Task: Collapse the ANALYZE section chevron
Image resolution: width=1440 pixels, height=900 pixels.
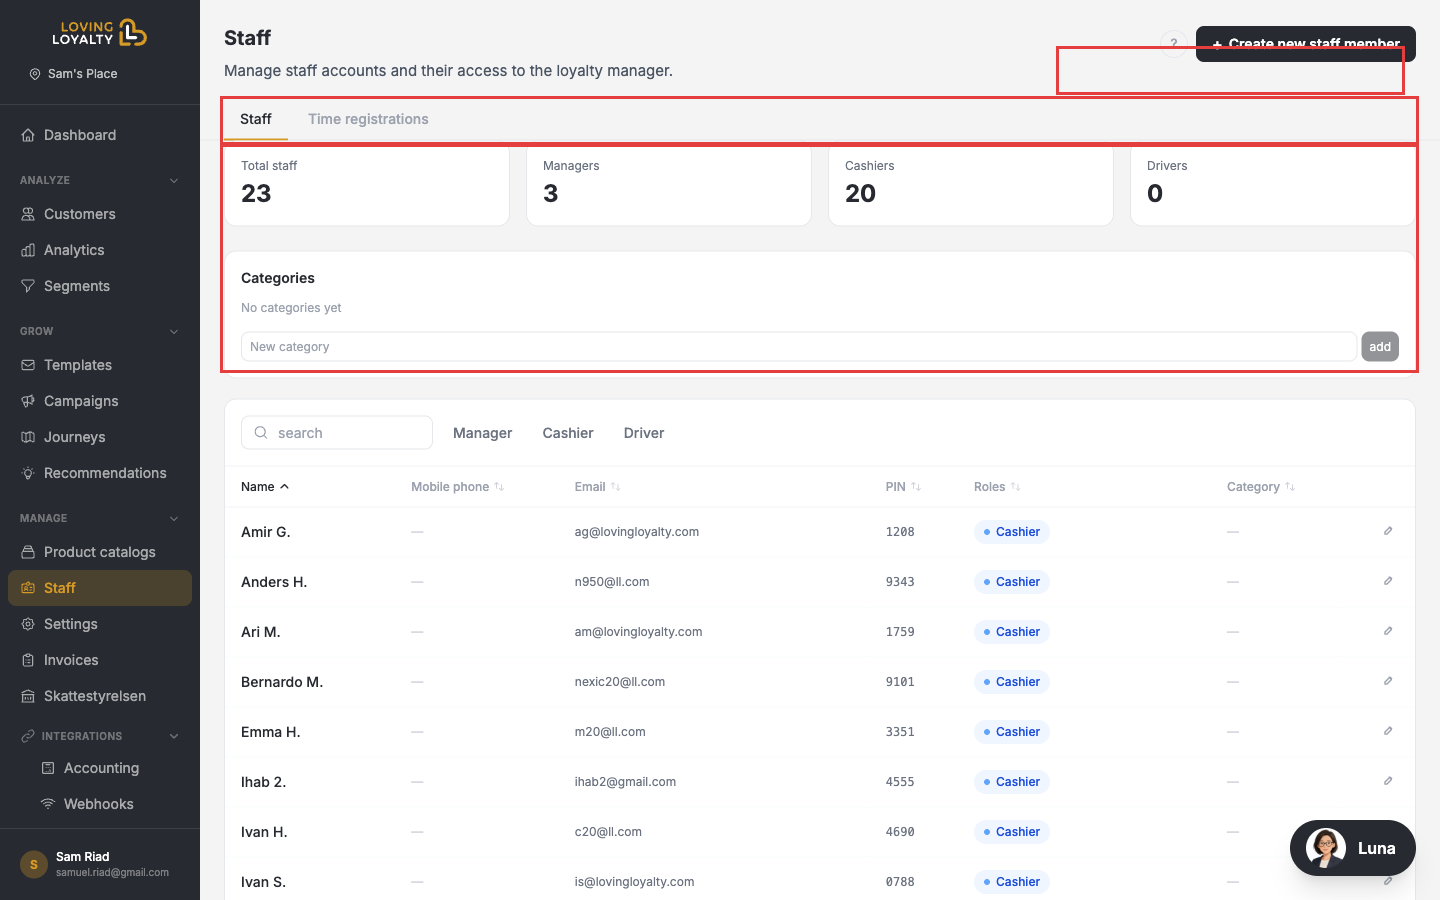Action: coord(174,181)
